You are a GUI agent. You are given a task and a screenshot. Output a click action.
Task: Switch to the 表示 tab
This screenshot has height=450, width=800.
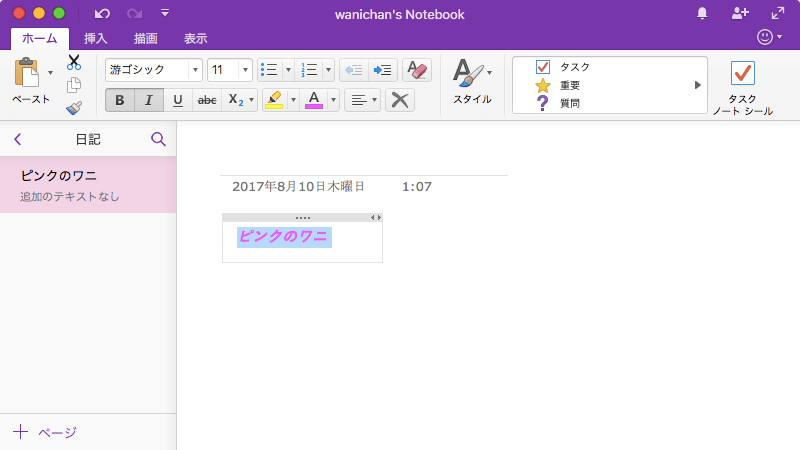tap(196, 38)
